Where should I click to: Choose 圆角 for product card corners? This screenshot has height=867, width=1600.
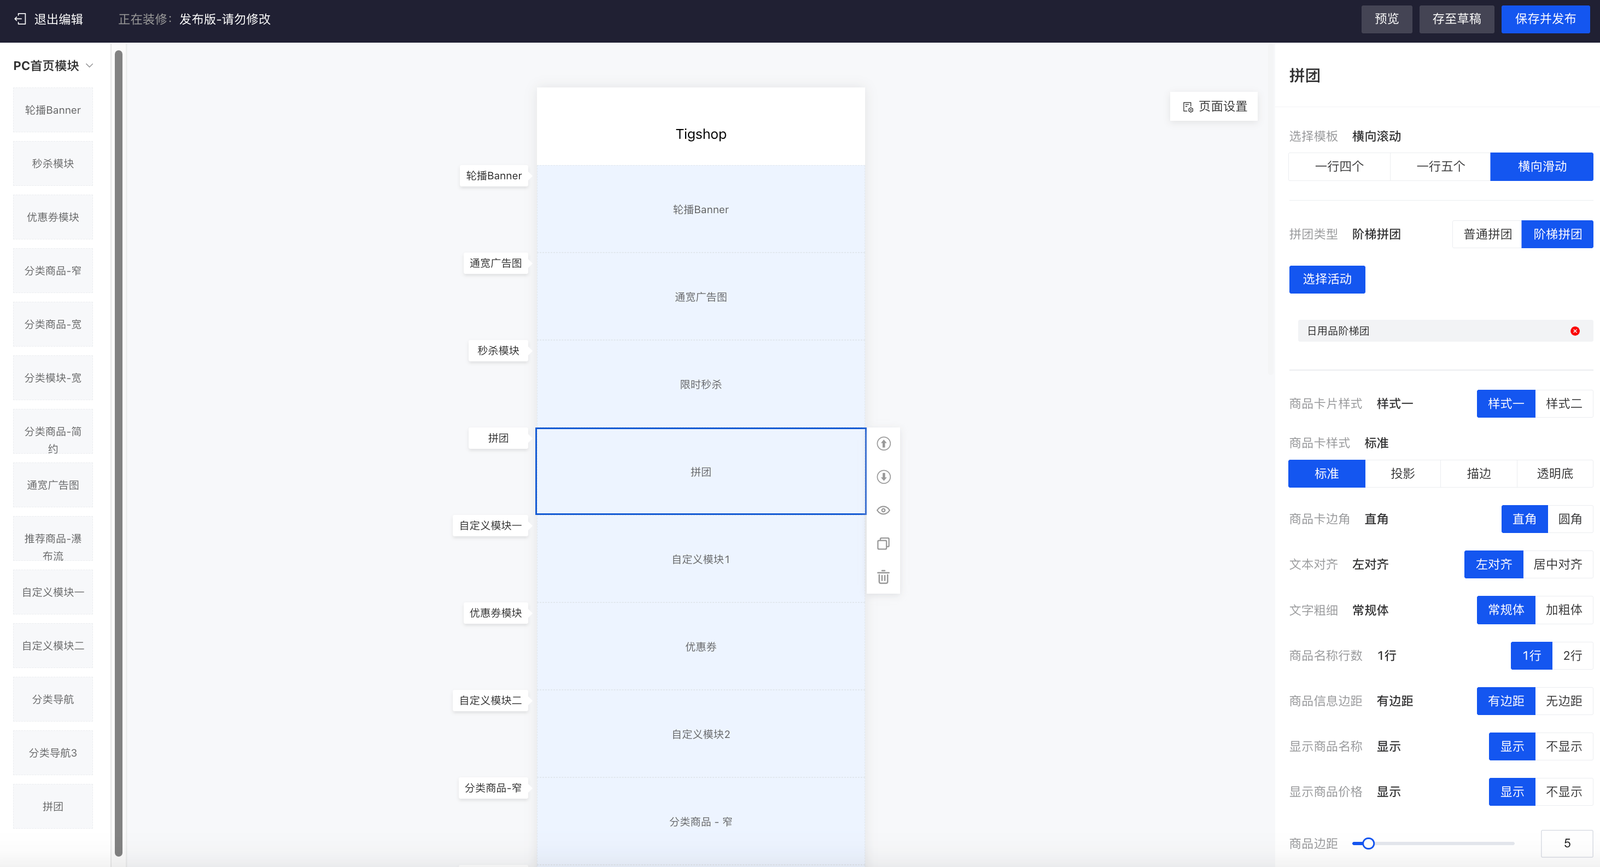pyautogui.click(x=1570, y=519)
